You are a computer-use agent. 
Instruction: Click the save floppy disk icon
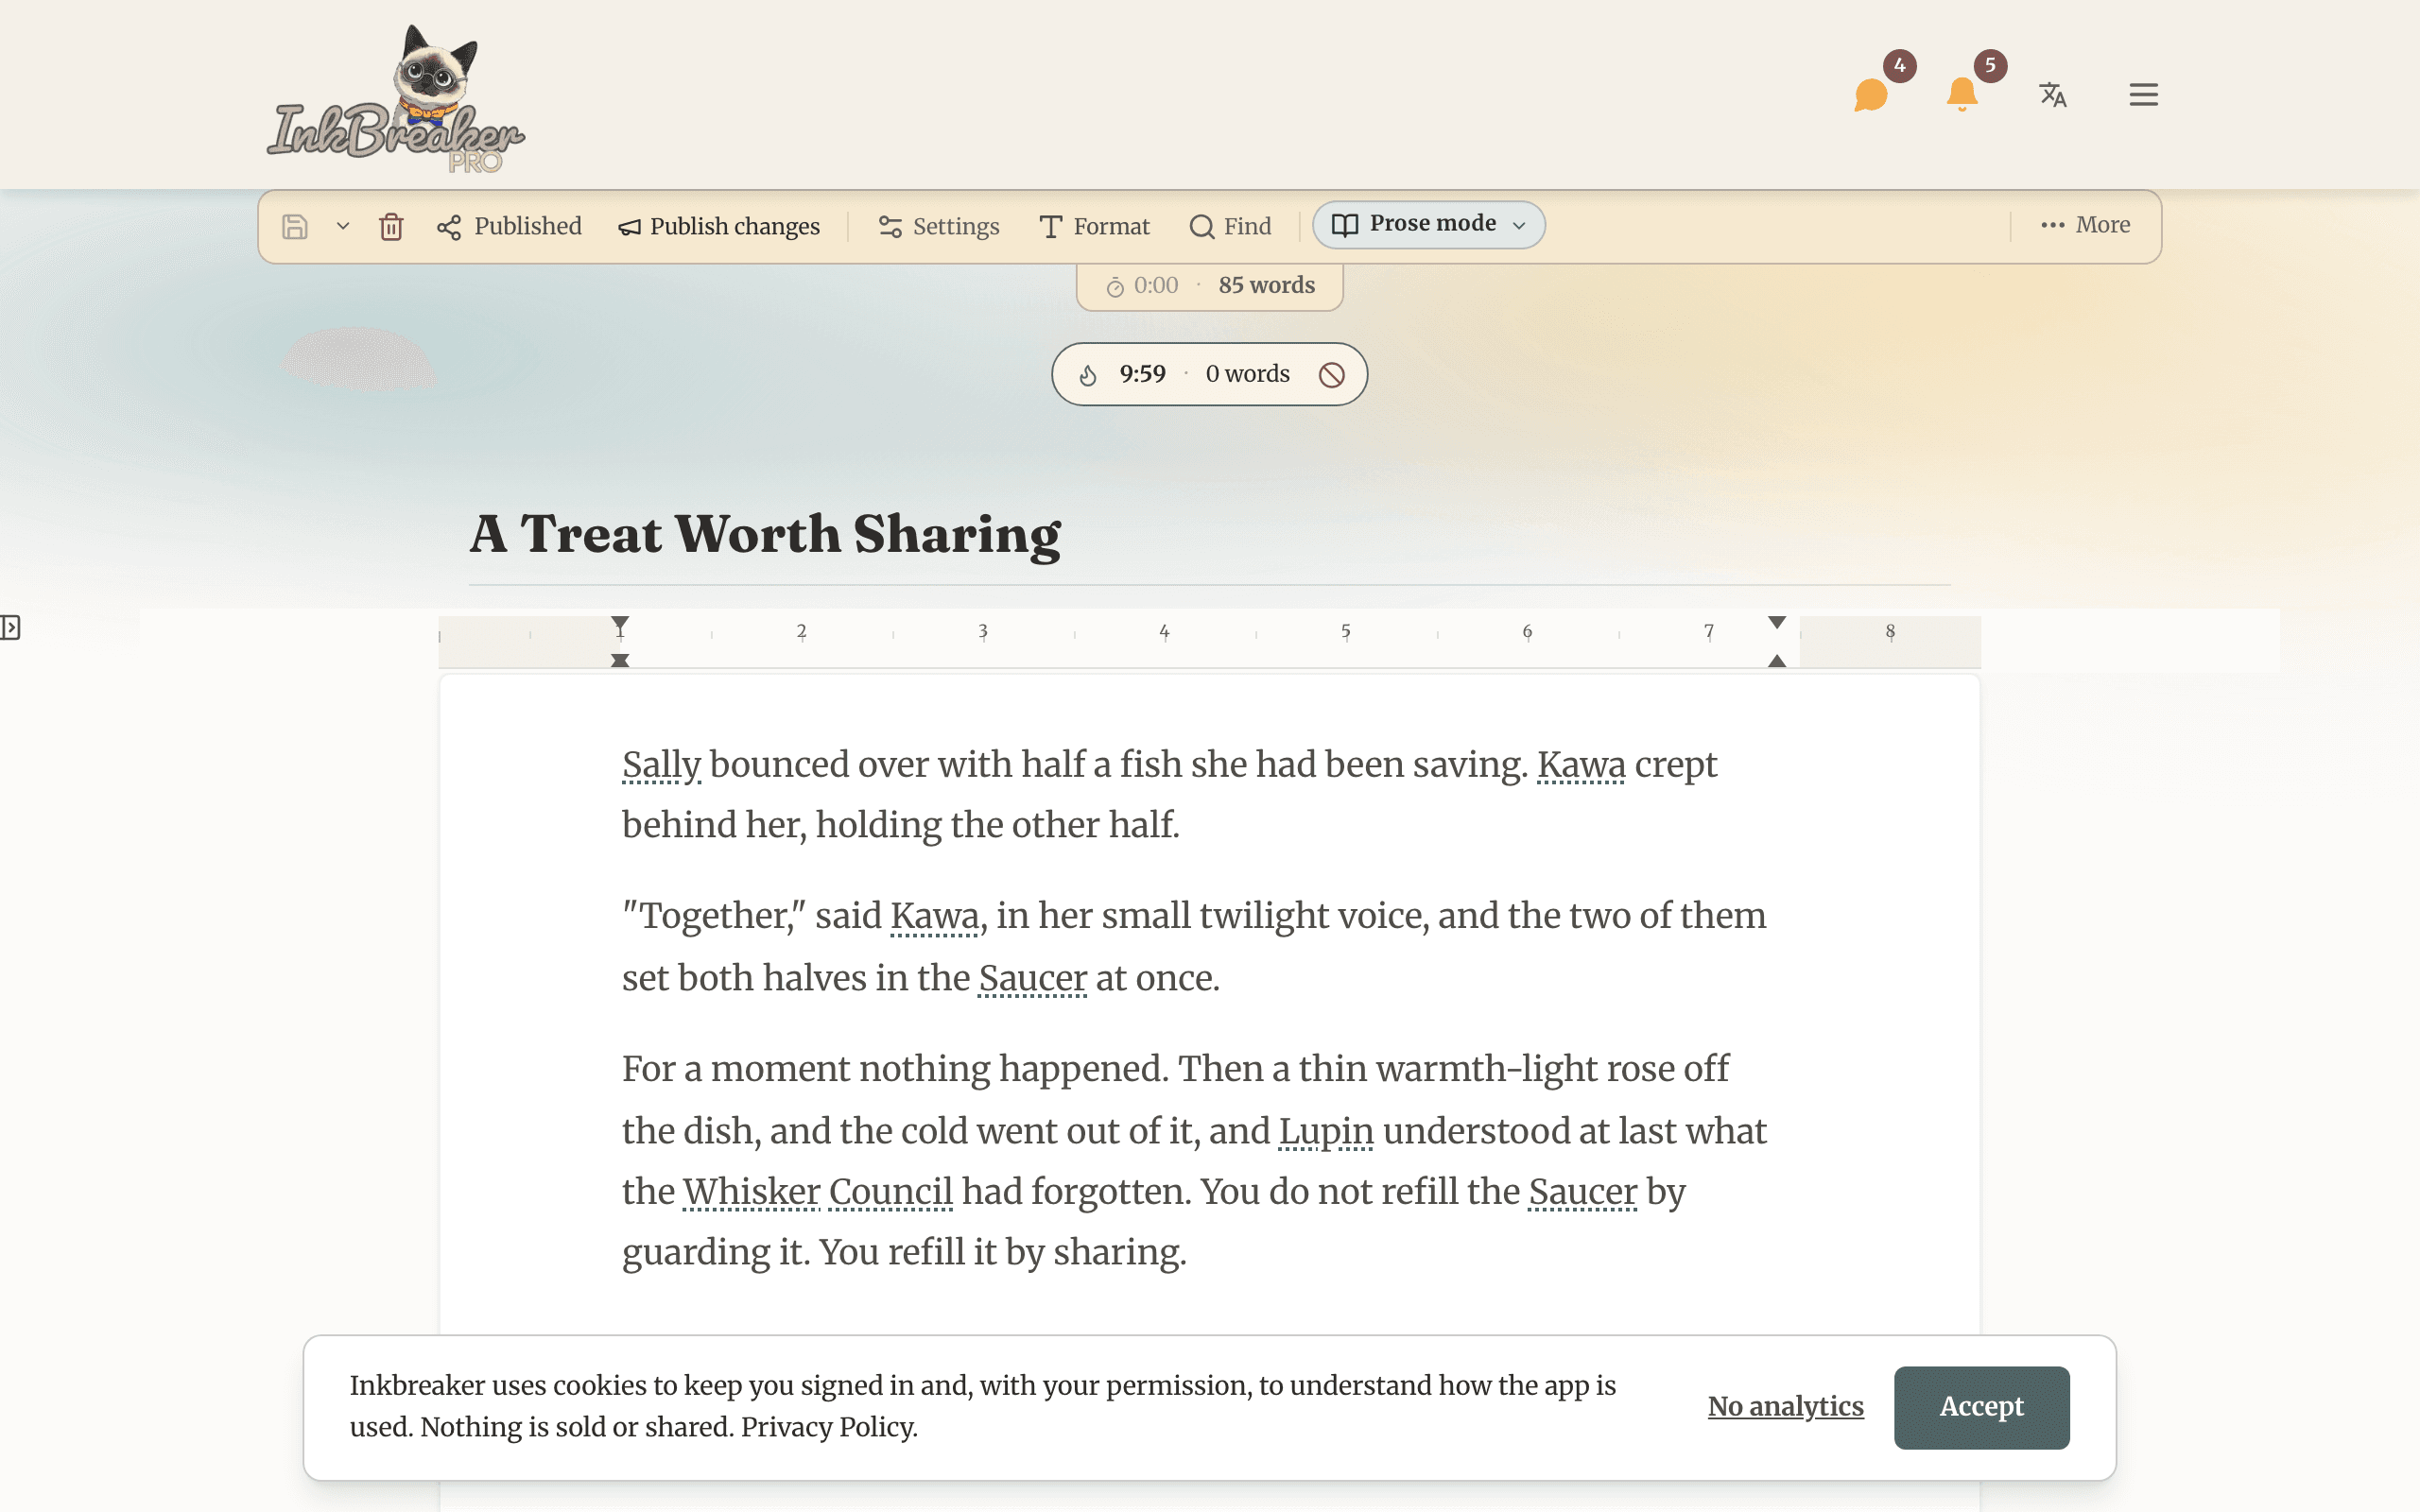(x=294, y=227)
